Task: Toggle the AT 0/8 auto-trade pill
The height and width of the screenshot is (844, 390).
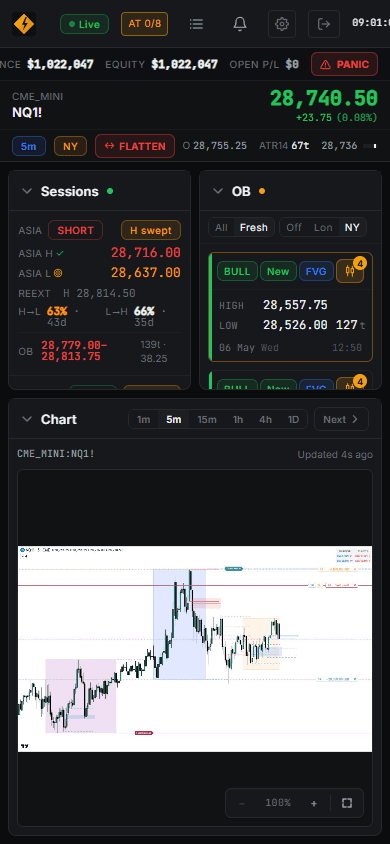Action: [x=144, y=24]
